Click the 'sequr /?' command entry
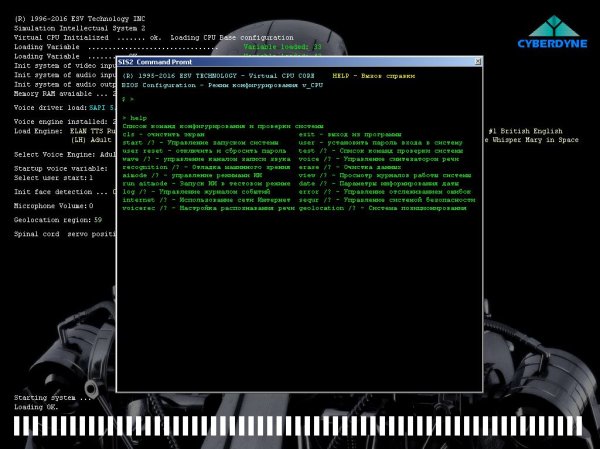 coord(386,200)
